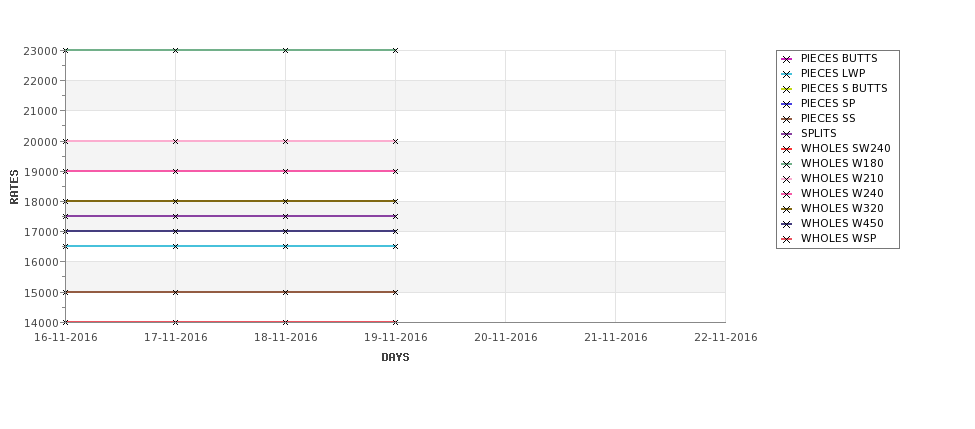This screenshot has height=429, width=975.
Task: Click the WHOLES WSP legend marker
Action: pos(787,239)
